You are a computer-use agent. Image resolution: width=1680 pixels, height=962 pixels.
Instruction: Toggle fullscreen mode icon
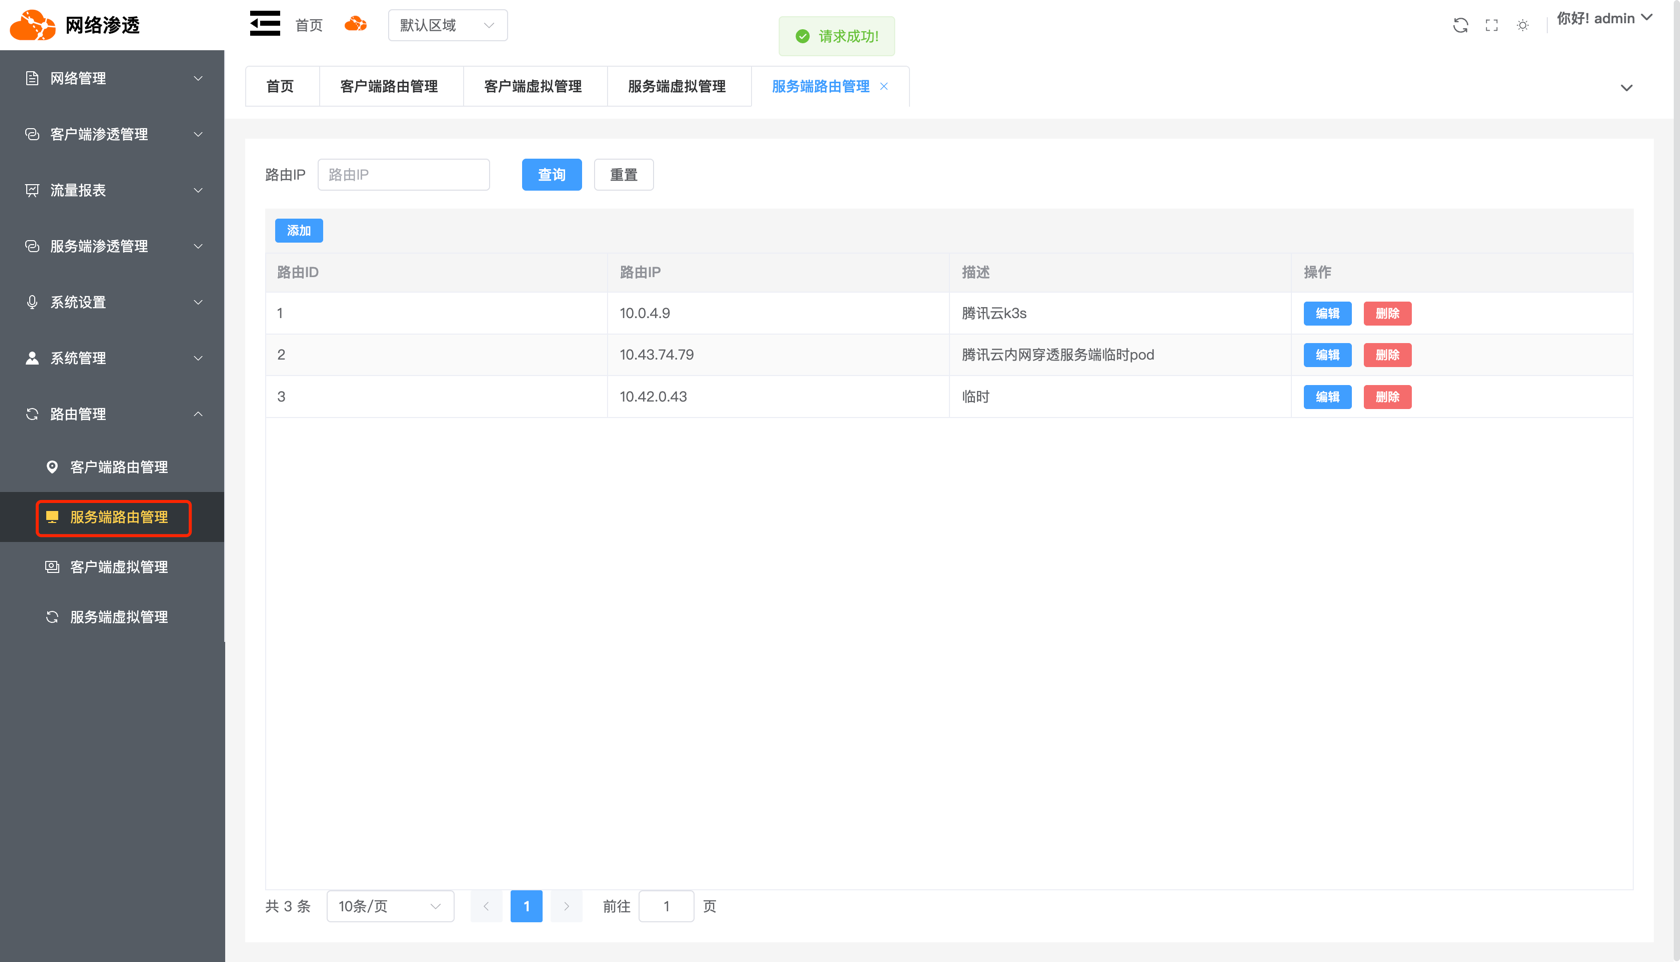pos(1491,25)
